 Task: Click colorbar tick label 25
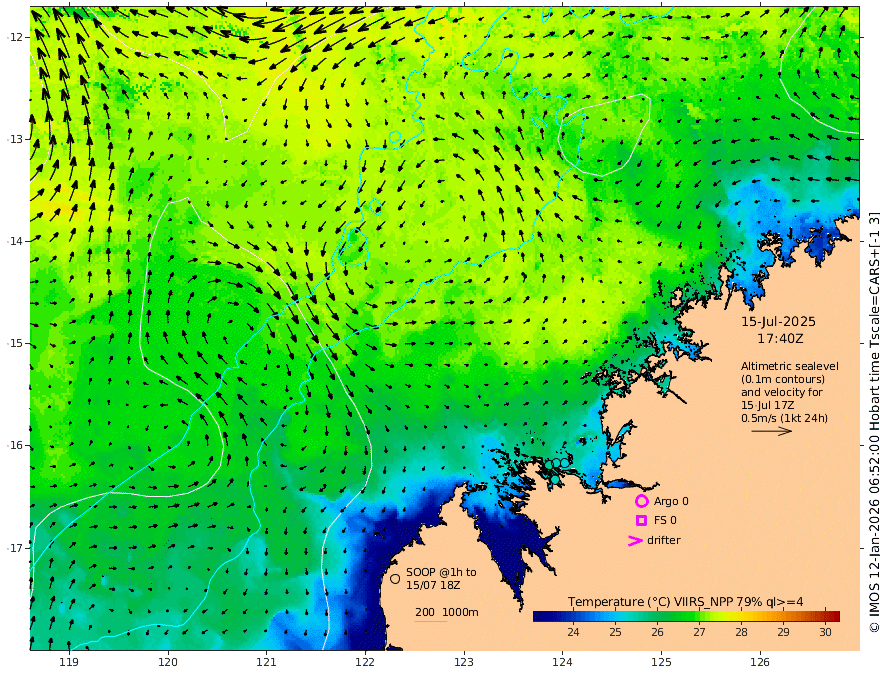(615, 632)
